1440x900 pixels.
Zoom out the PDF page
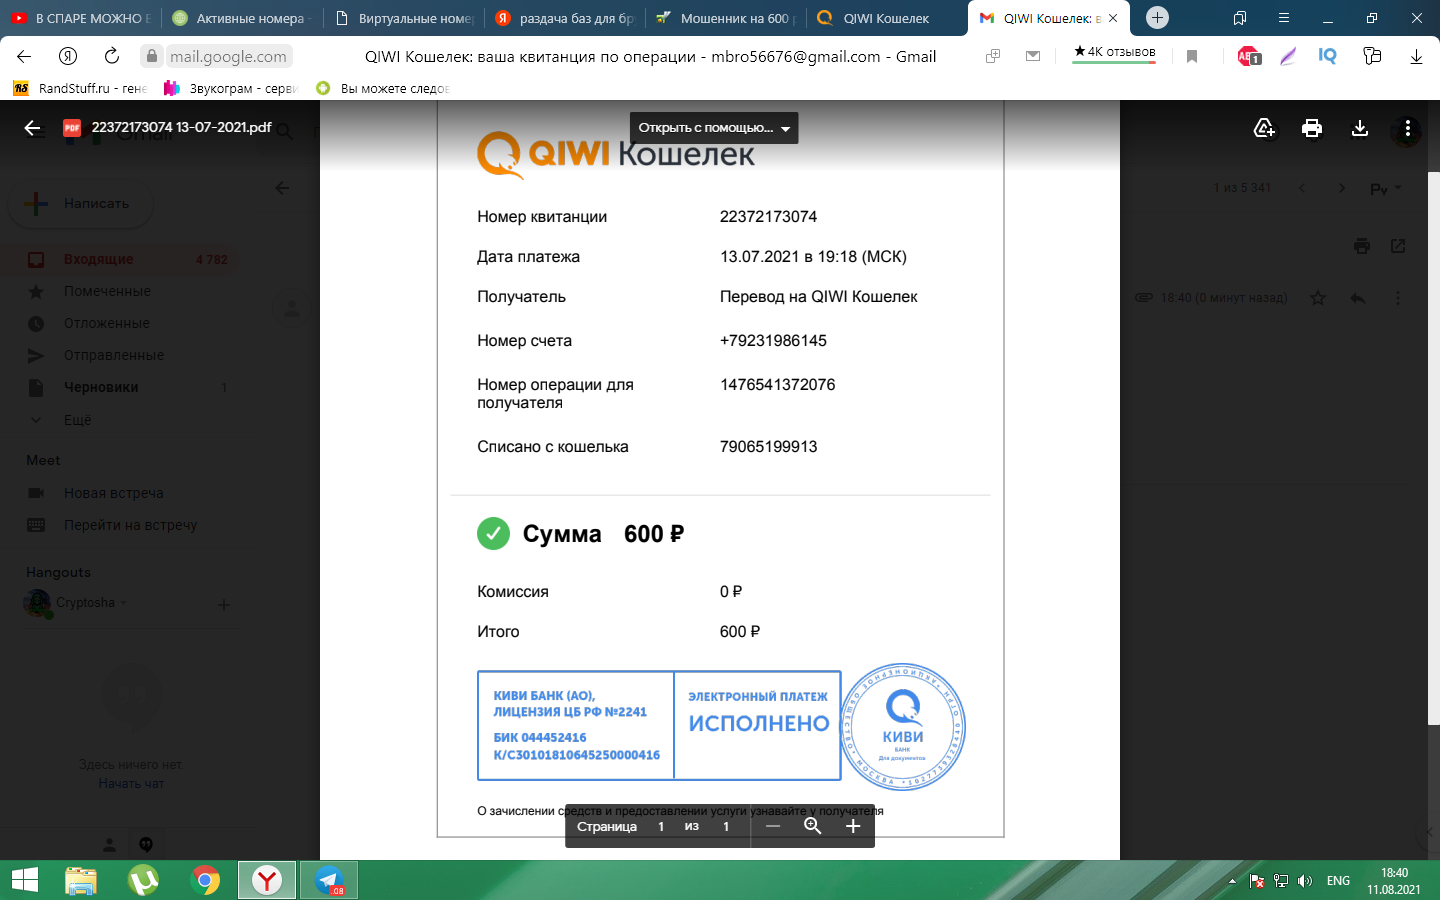[773, 826]
